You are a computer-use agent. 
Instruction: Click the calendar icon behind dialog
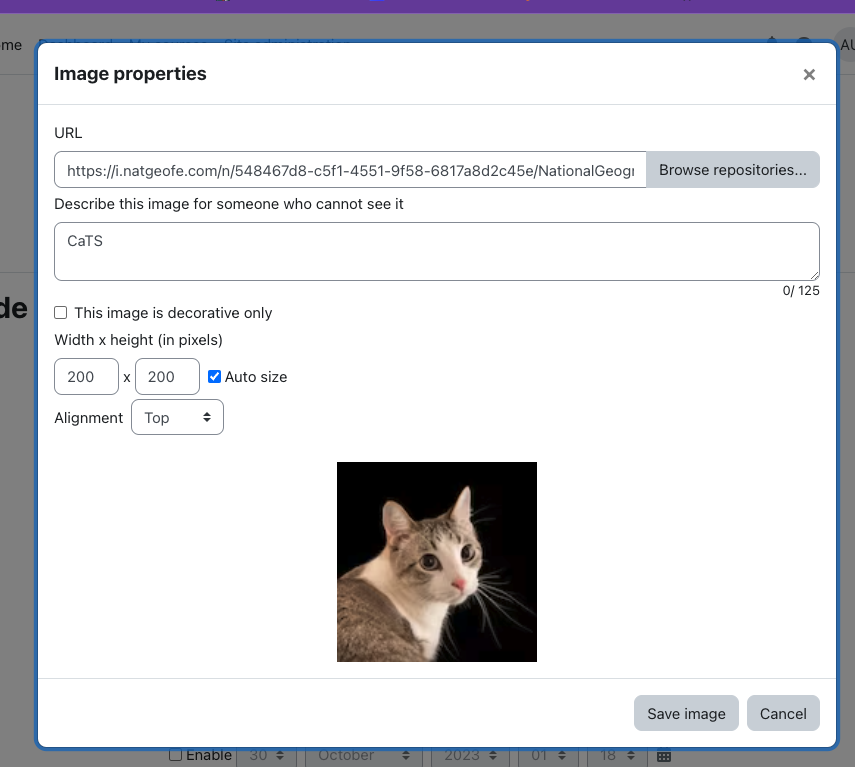[664, 756]
